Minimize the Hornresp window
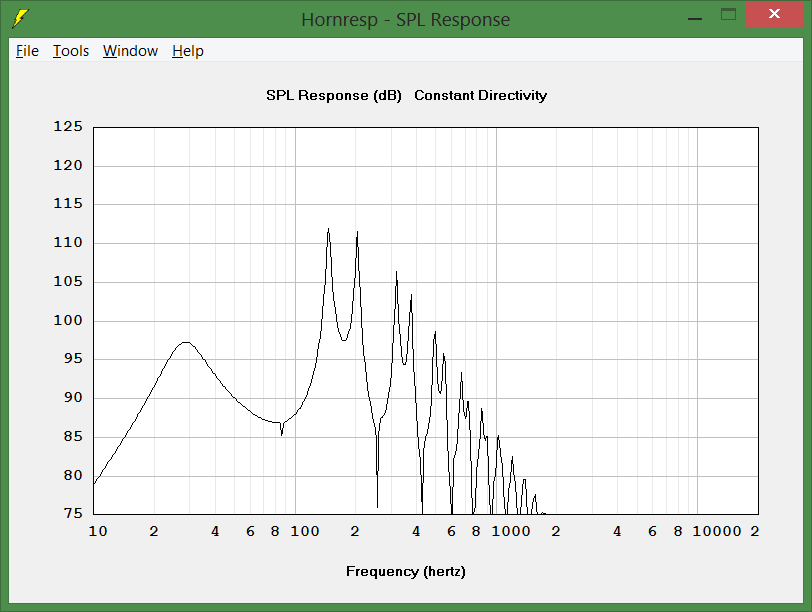812x612 pixels. 695,19
